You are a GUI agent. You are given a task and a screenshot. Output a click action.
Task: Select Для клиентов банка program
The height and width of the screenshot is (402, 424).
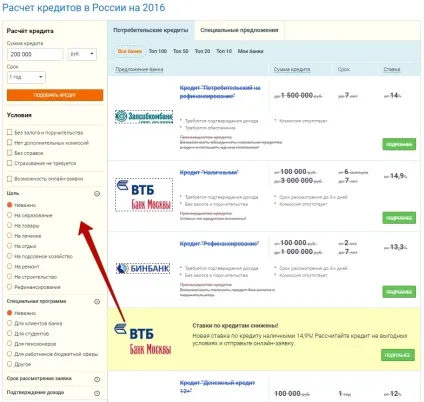[x=10, y=323]
